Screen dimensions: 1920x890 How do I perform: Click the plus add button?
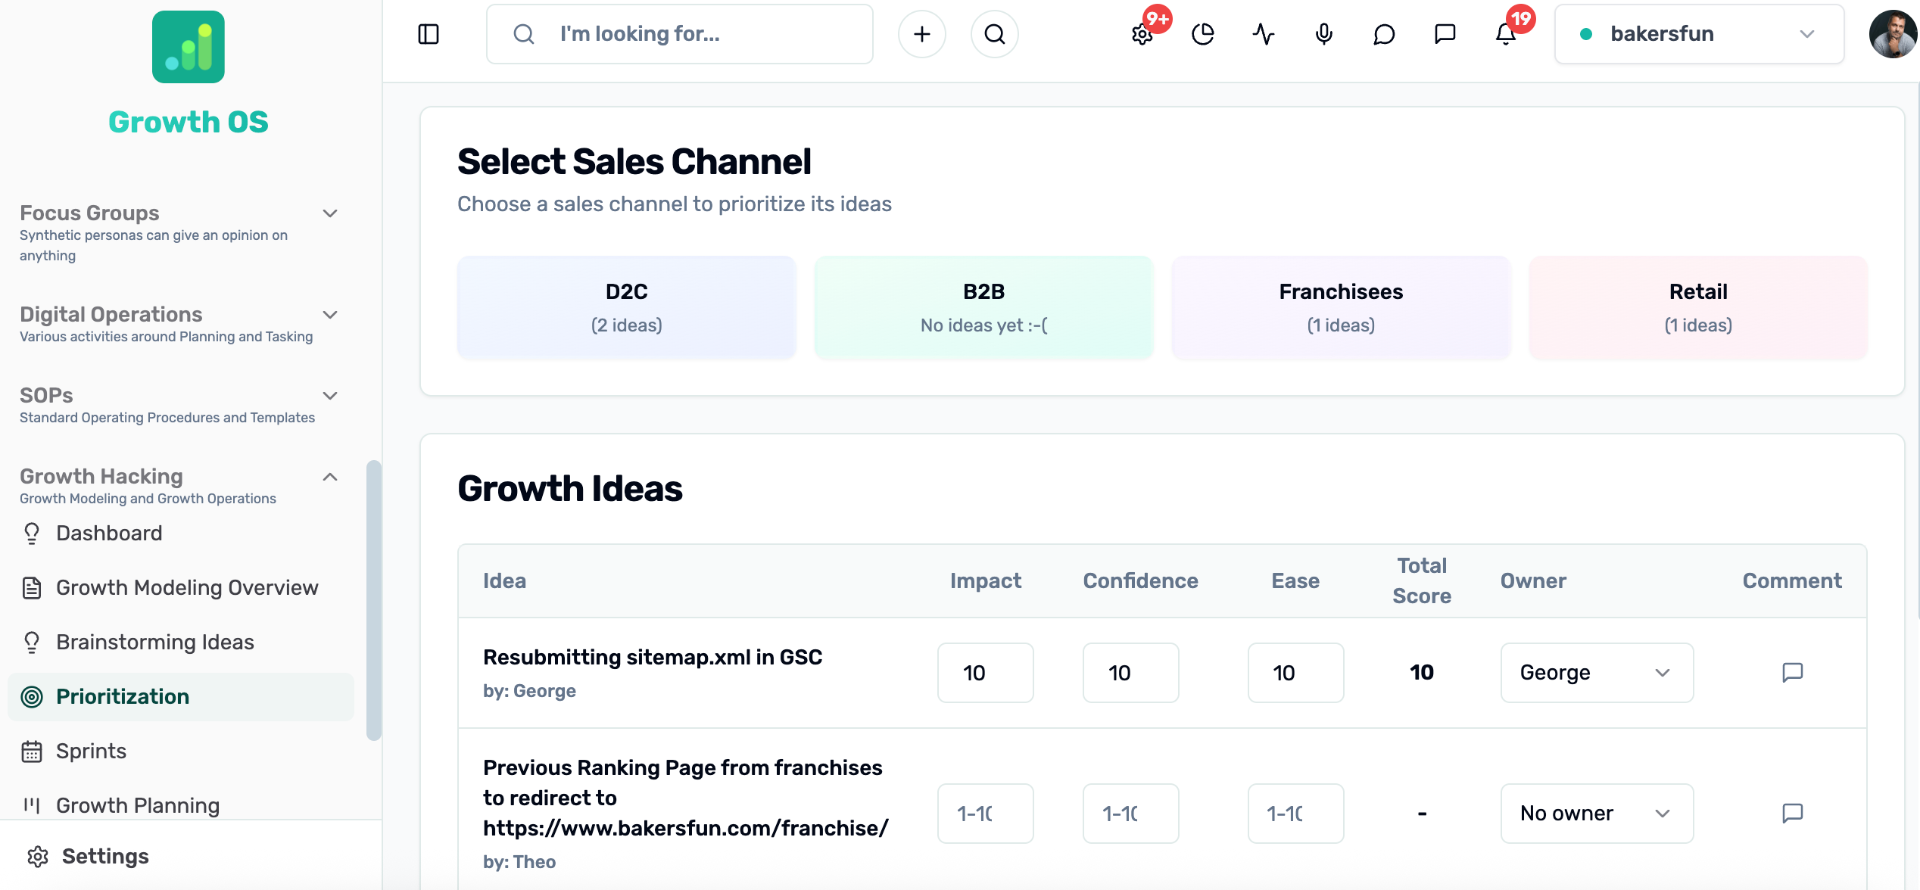tap(922, 34)
